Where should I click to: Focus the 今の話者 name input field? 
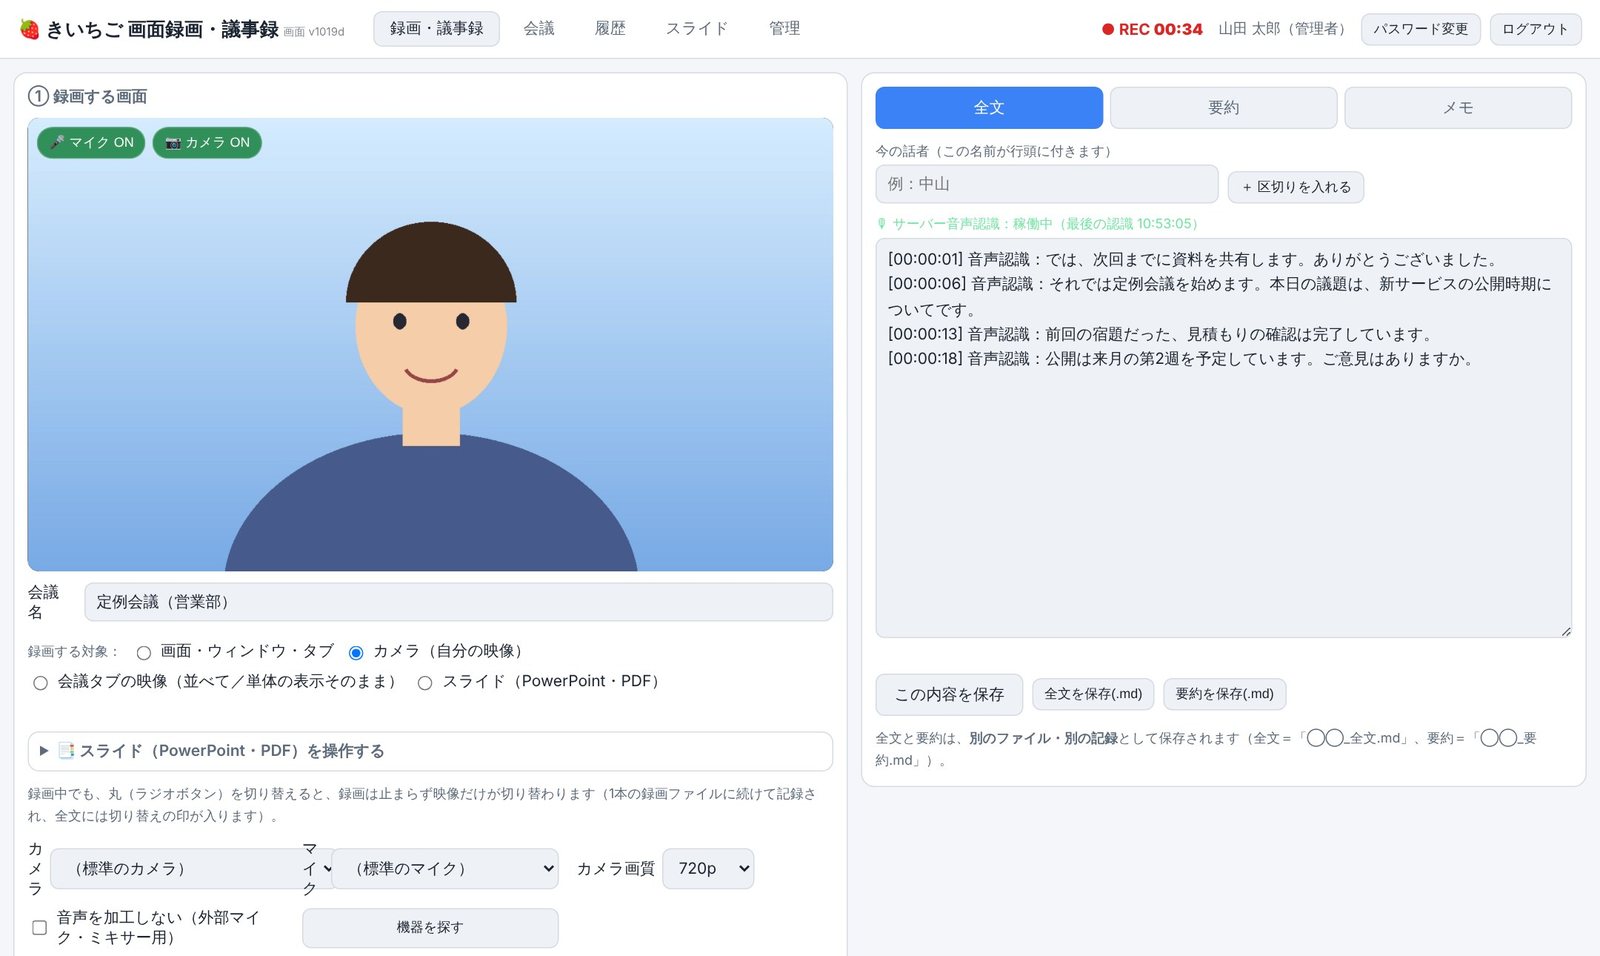tap(1047, 184)
